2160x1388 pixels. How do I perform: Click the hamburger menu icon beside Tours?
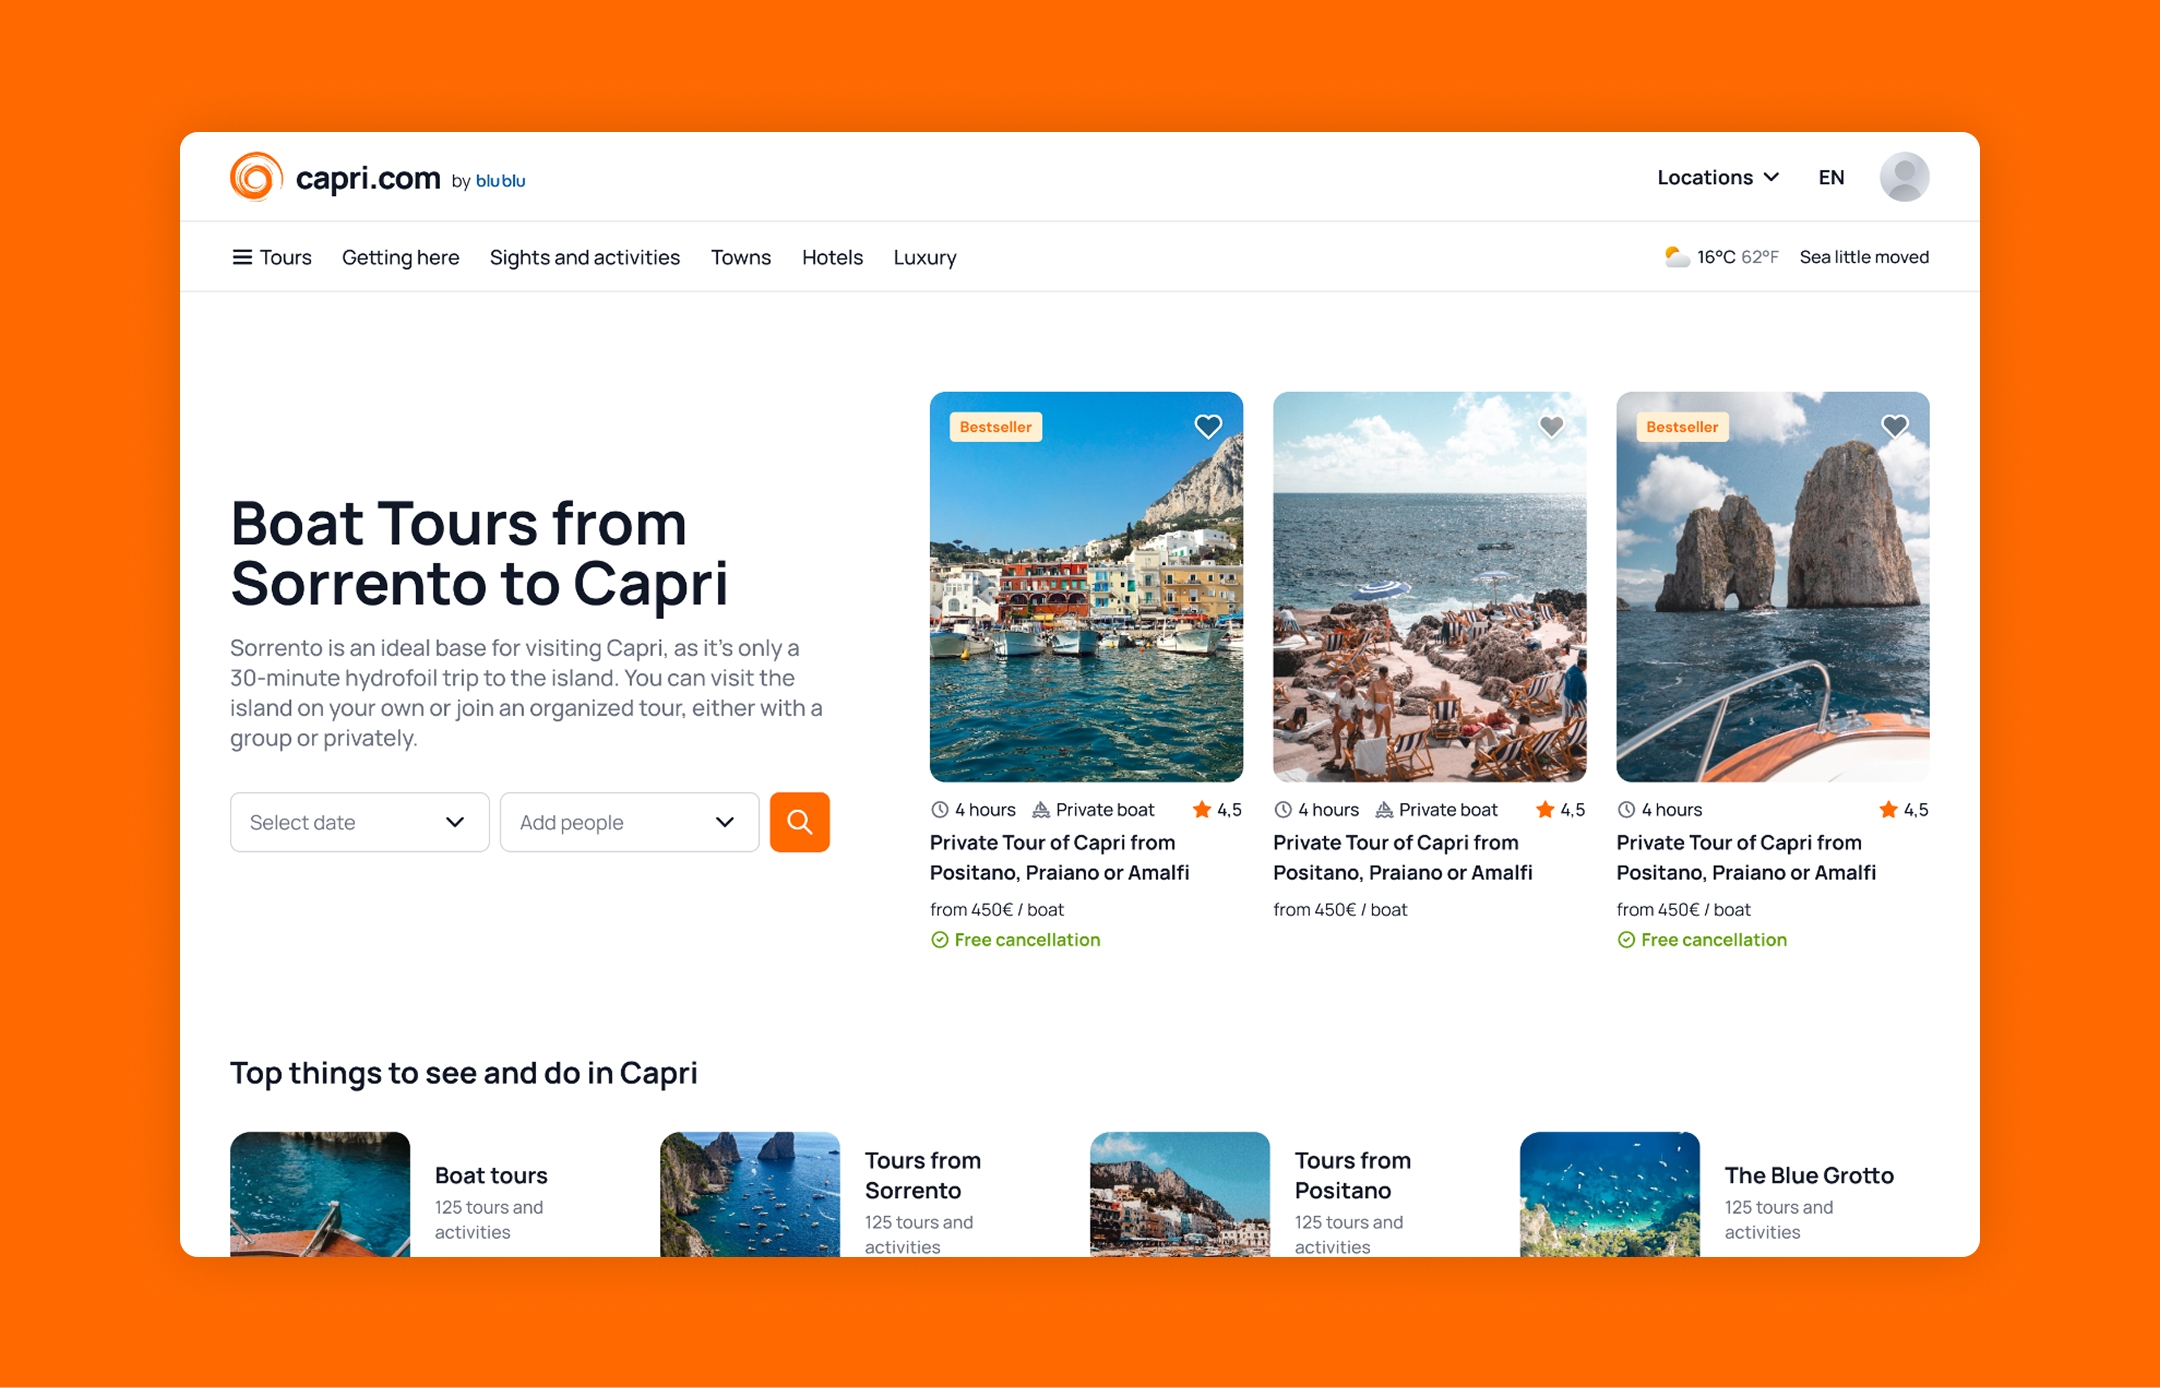pos(241,257)
